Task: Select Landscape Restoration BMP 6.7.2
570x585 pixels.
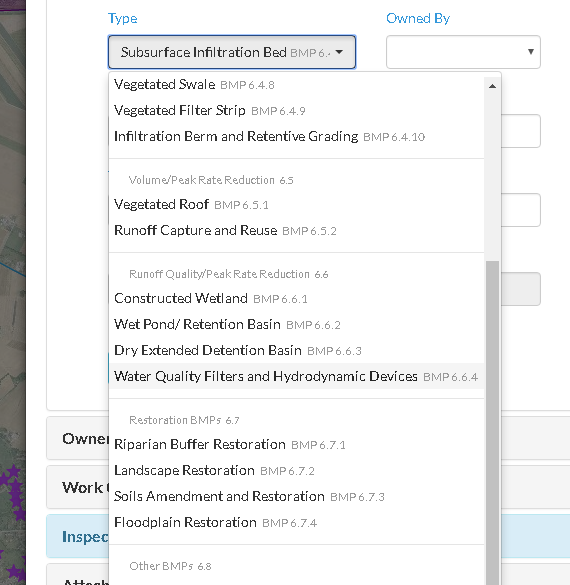Action: (297, 471)
